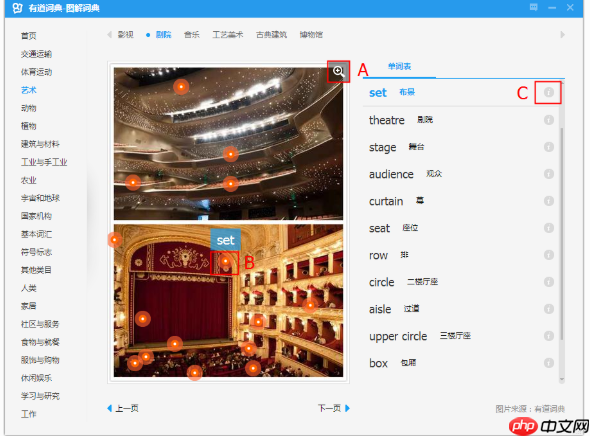Open 体育运动 category
590x436 pixels.
36,72
